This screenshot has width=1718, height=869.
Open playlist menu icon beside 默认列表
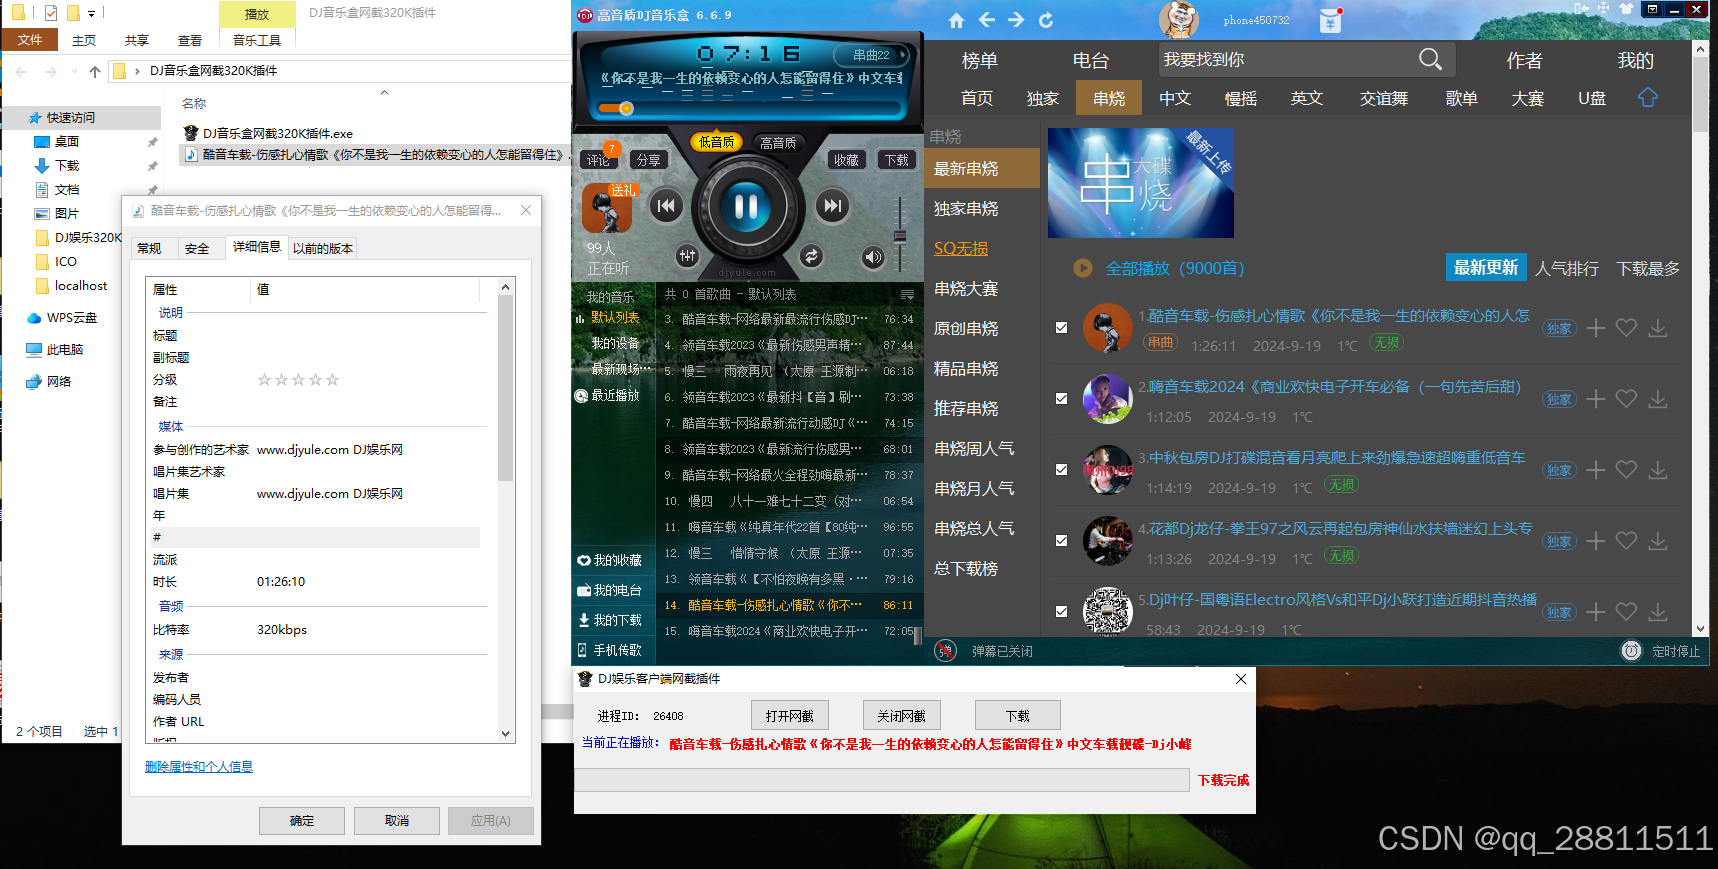907,295
